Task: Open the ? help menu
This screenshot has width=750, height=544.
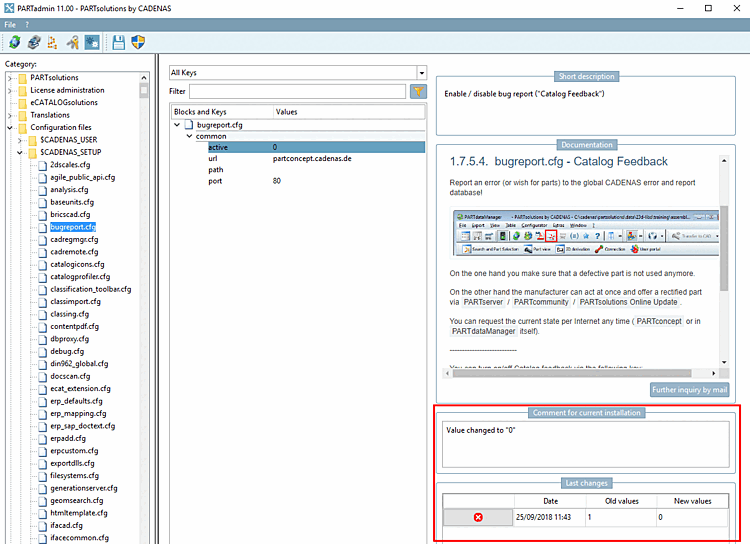Action: click(27, 24)
